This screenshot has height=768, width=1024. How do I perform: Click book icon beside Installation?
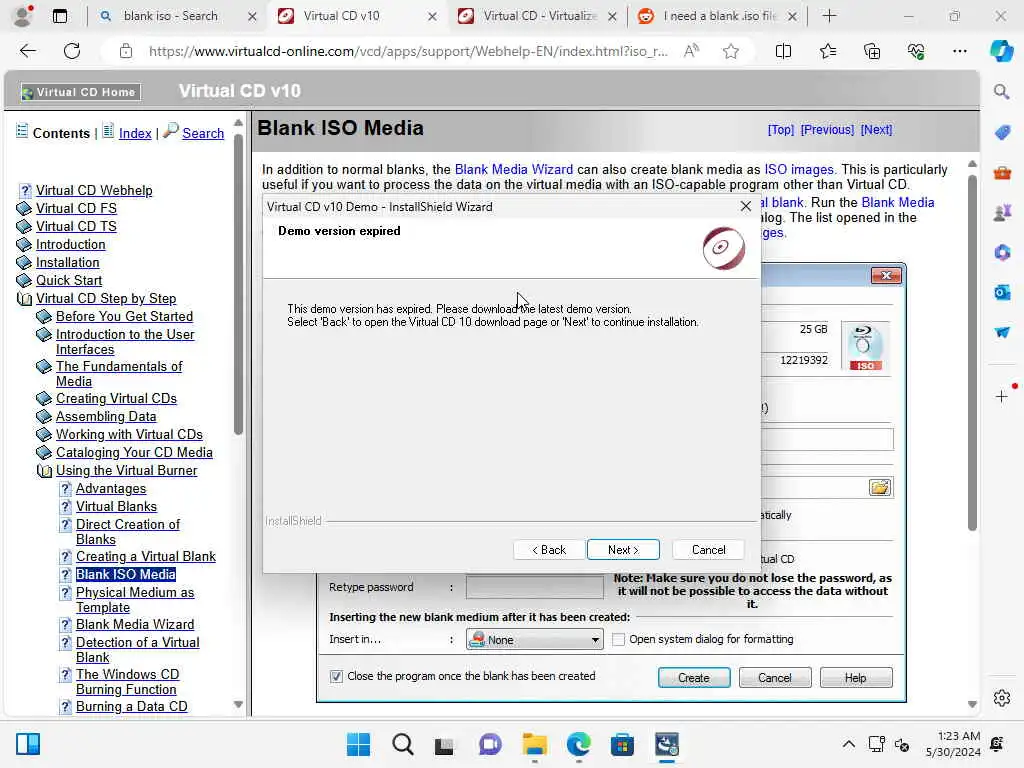(24, 263)
